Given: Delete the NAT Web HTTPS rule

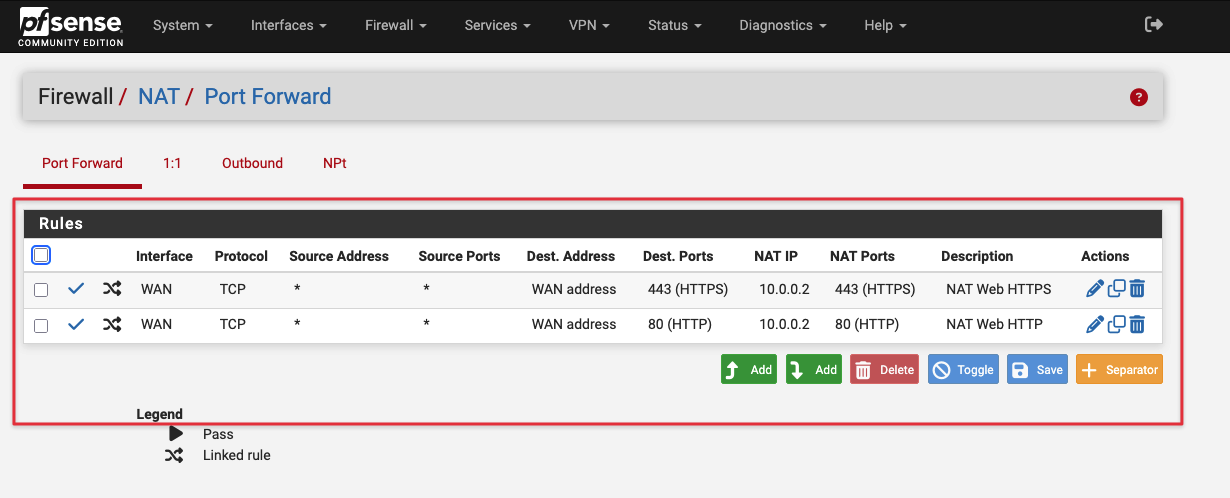Looking at the screenshot, I should coord(1137,289).
